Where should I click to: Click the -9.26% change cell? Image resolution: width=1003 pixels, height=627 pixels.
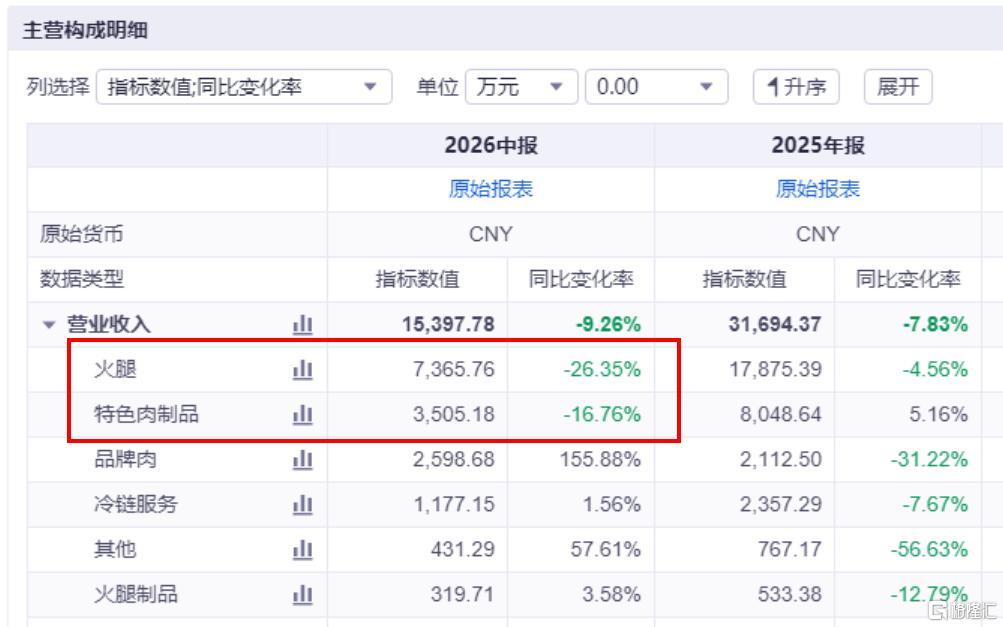pyautogui.click(x=608, y=324)
